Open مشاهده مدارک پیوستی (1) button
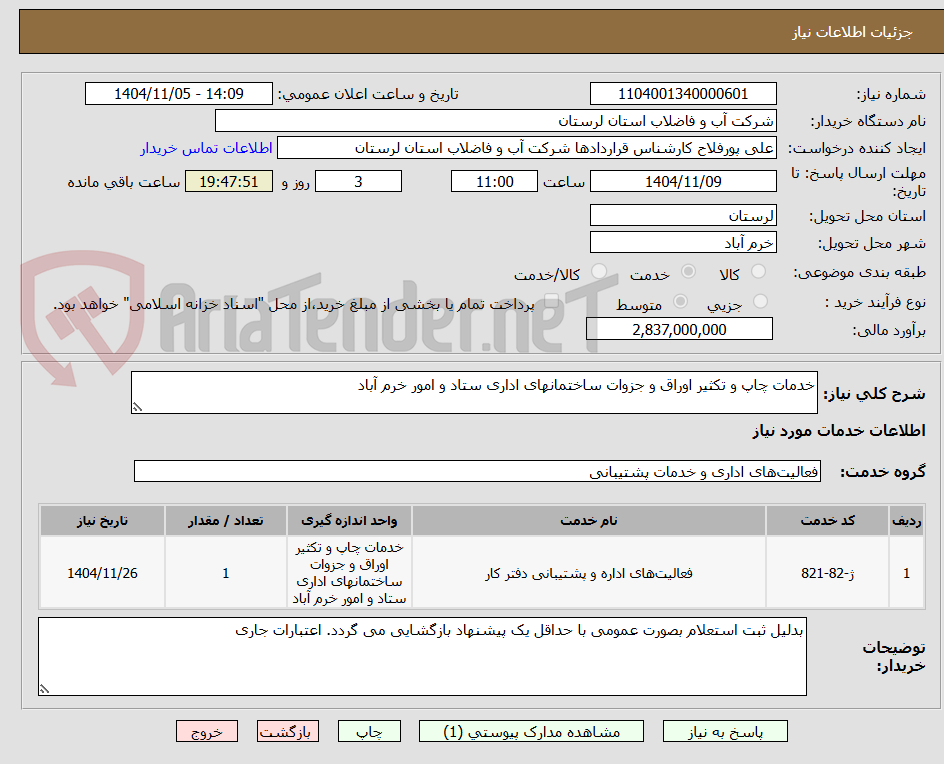 click(x=531, y=731)
